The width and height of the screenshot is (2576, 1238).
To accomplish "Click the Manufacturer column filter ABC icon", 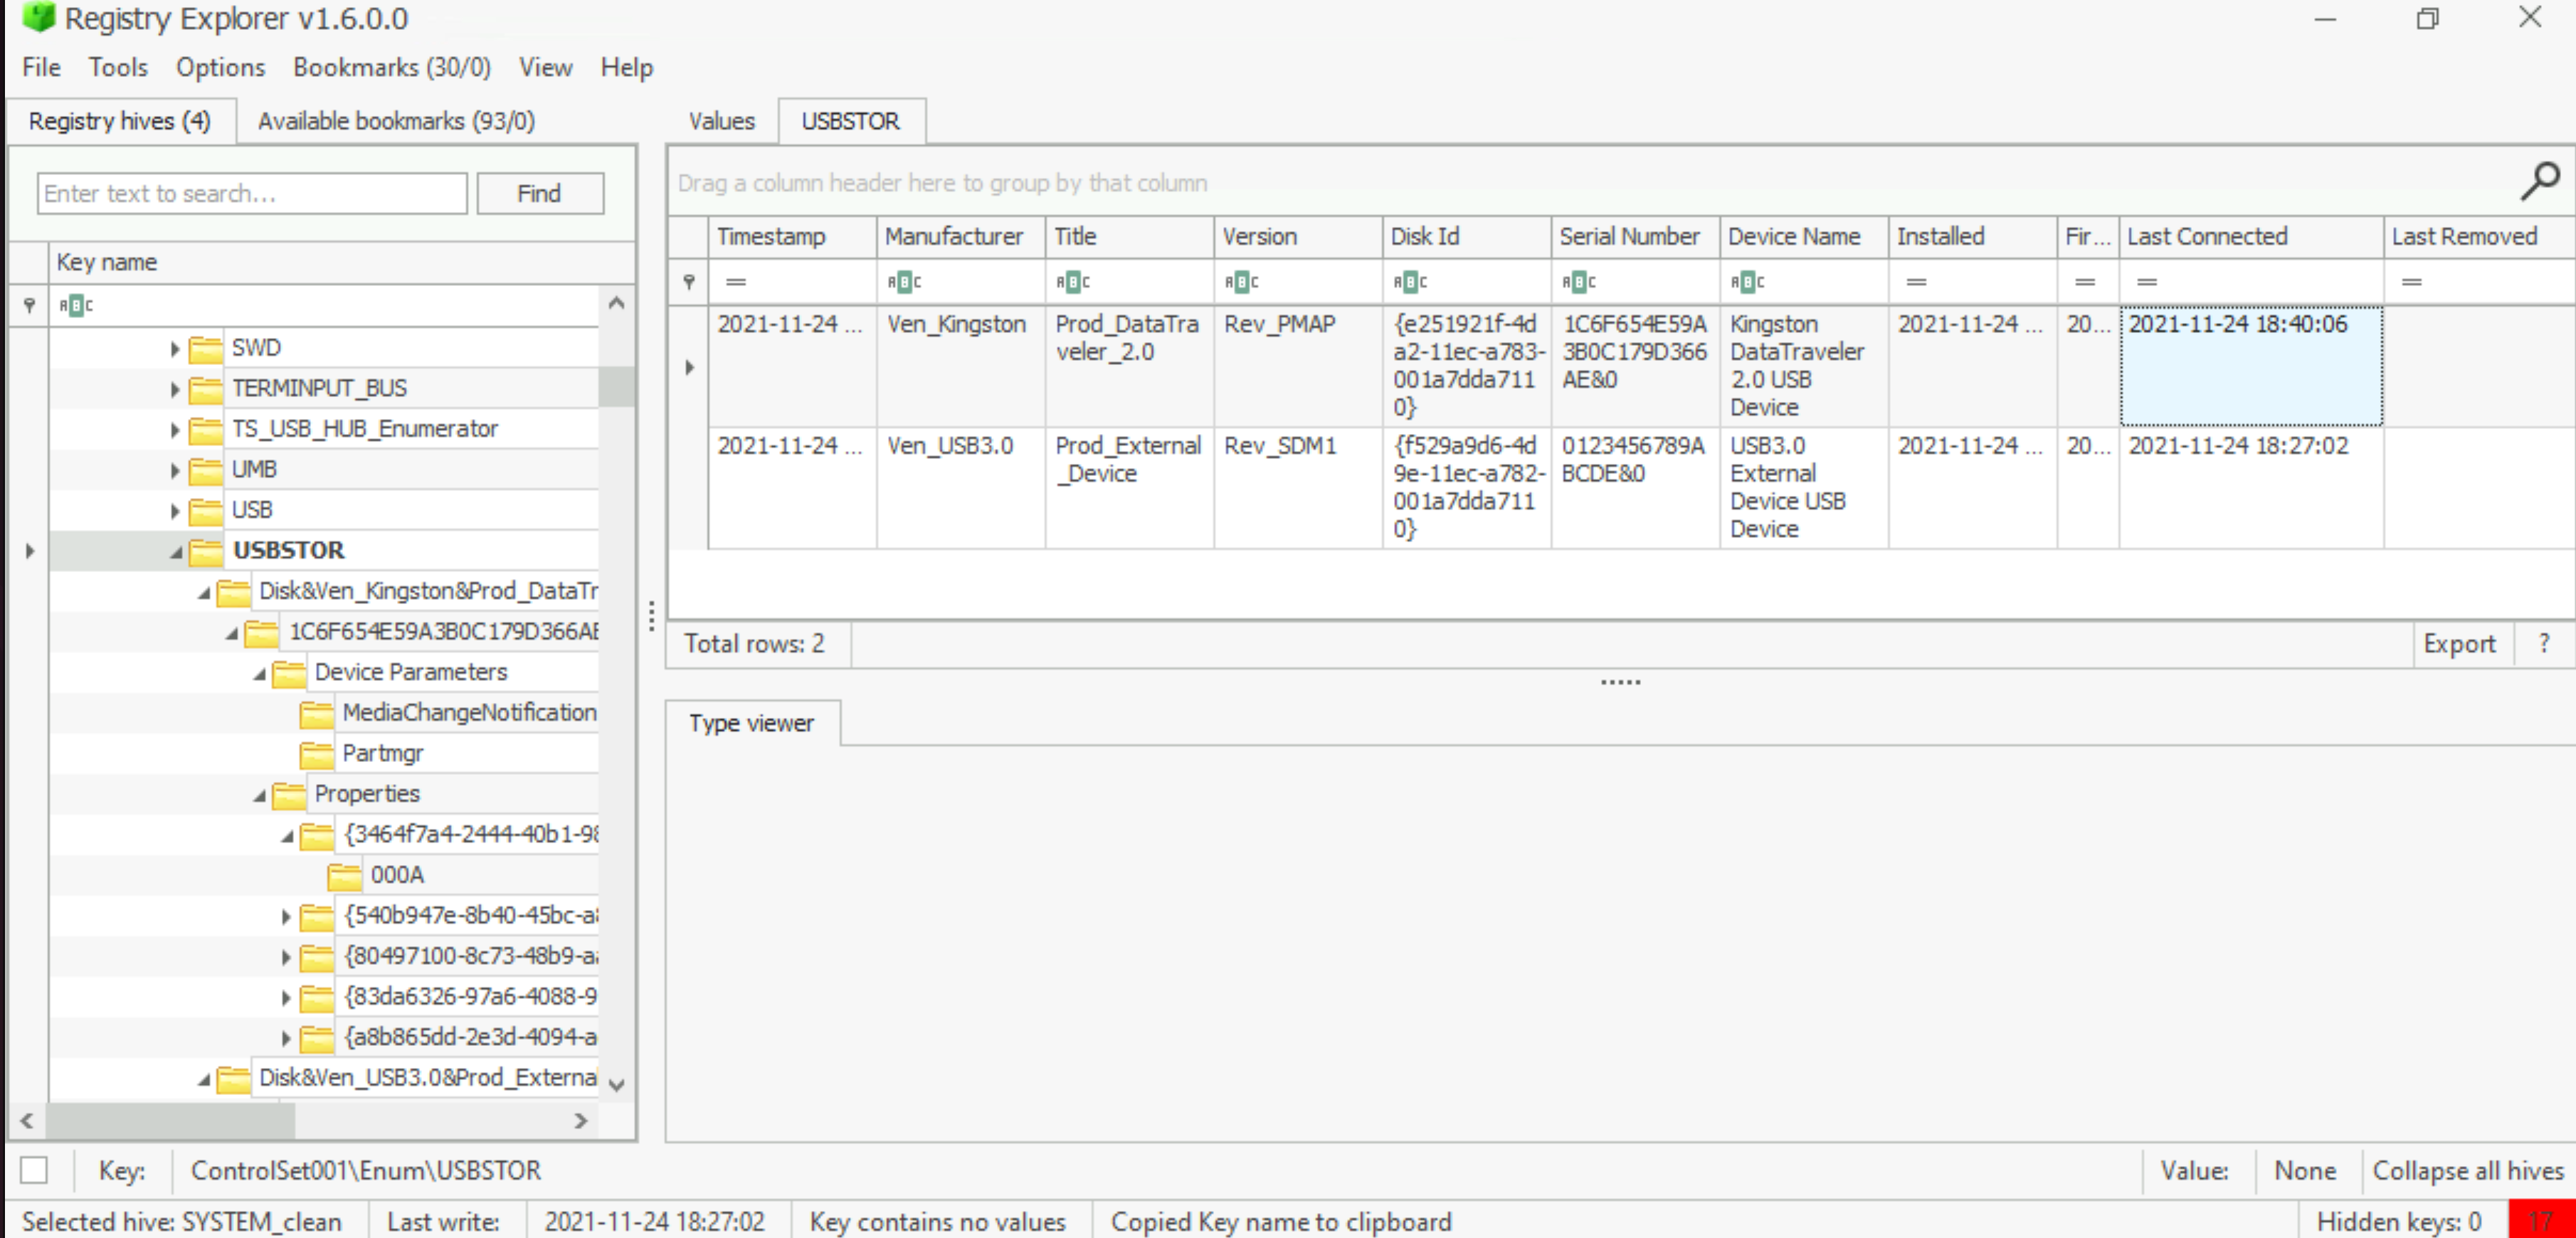I will (x=904, y=282).
